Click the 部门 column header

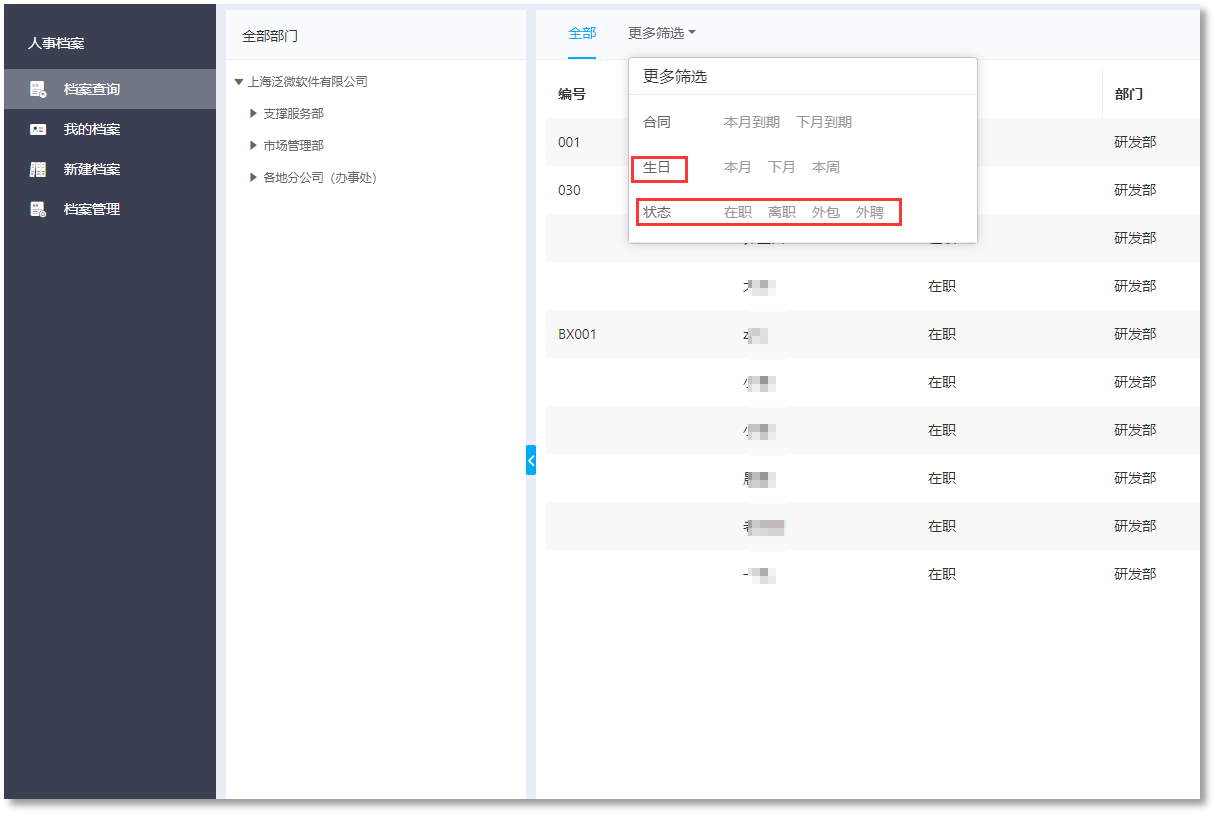[x=1129, y=94]
